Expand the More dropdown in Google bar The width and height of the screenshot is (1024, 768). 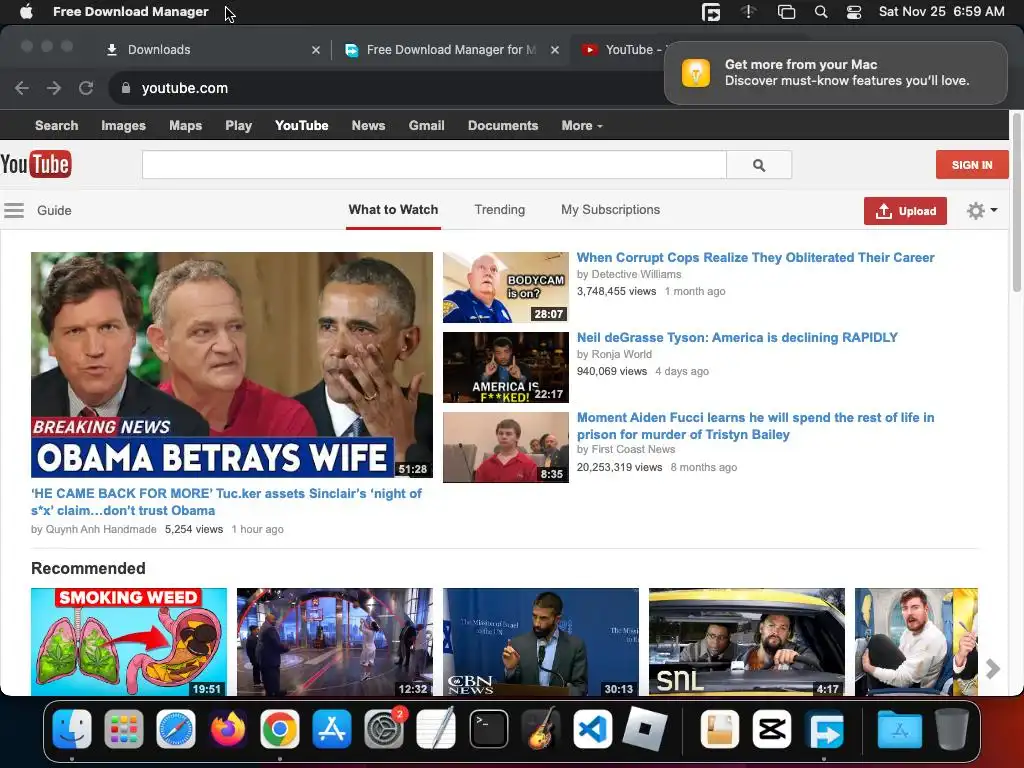(581, 125)
